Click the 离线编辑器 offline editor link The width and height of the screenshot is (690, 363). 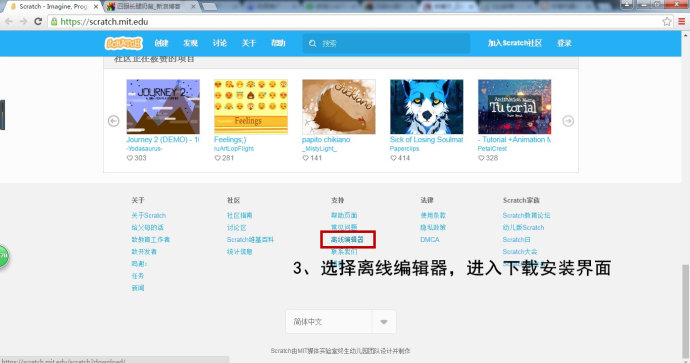coord(348,239)
